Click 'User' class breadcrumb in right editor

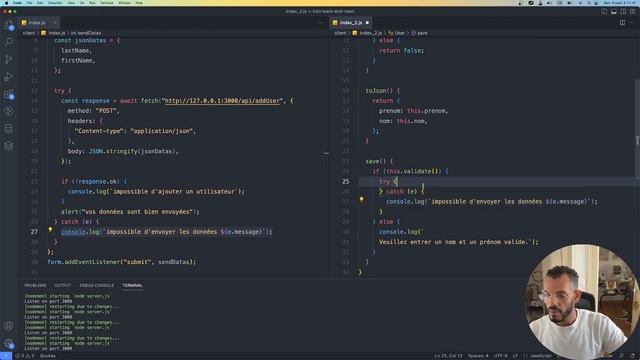[x=400, y=33]
